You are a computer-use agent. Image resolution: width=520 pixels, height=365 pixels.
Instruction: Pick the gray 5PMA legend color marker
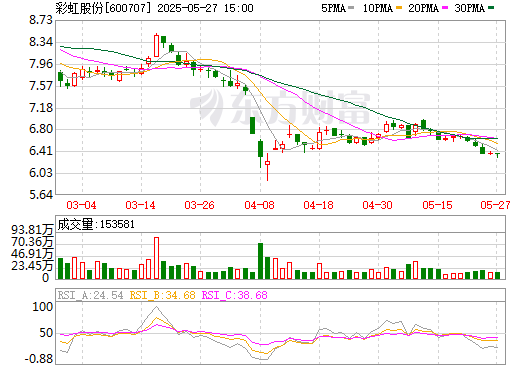pyautogui.click(x=351, y=8)
